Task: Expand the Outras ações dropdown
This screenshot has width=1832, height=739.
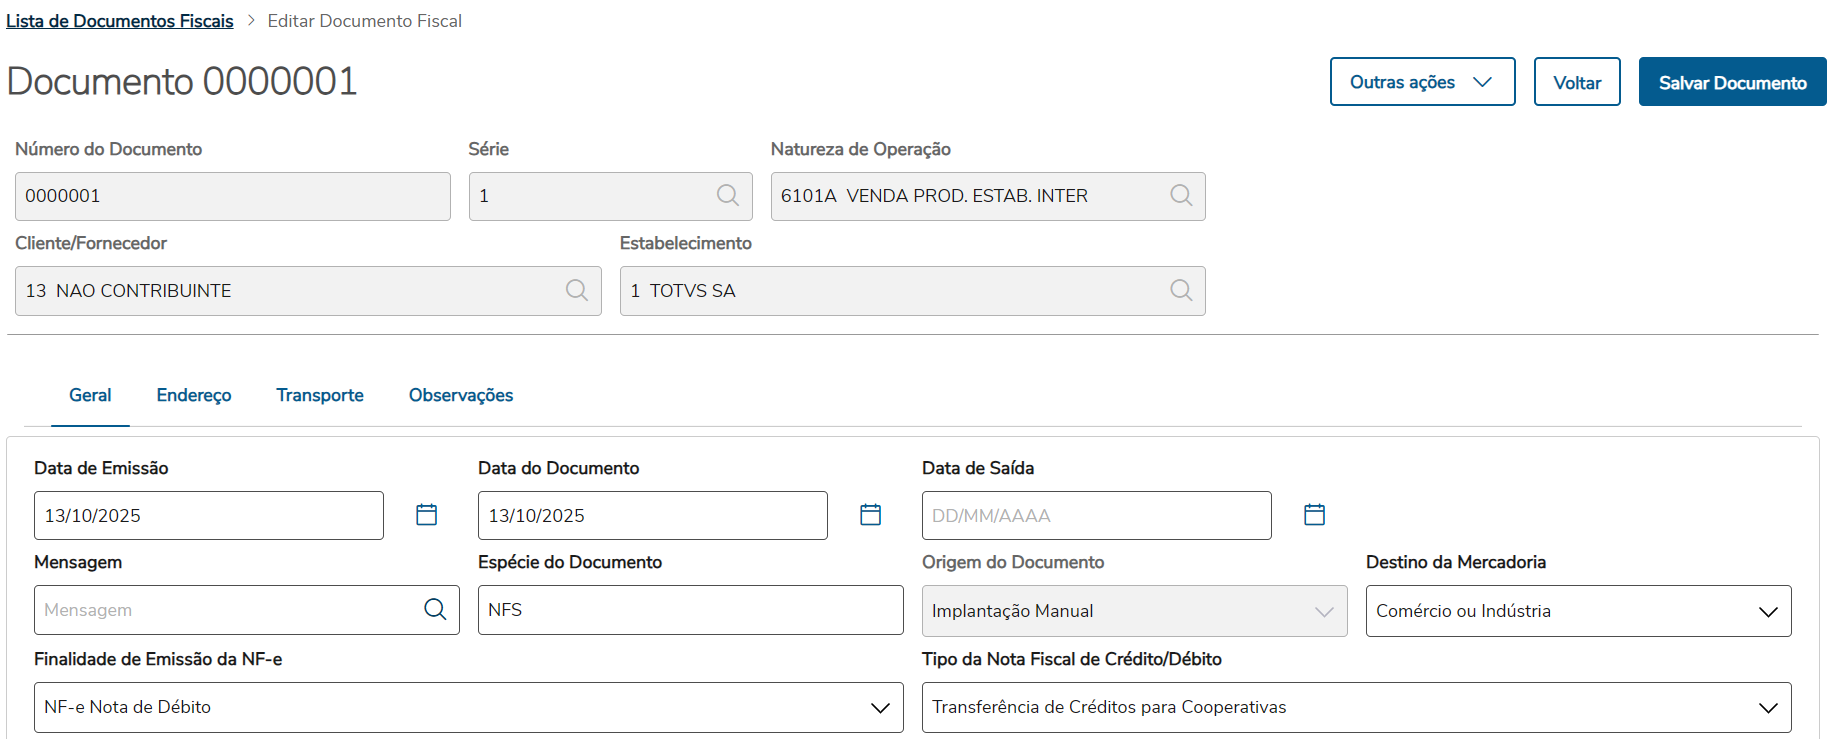Action: (1422, 82)
